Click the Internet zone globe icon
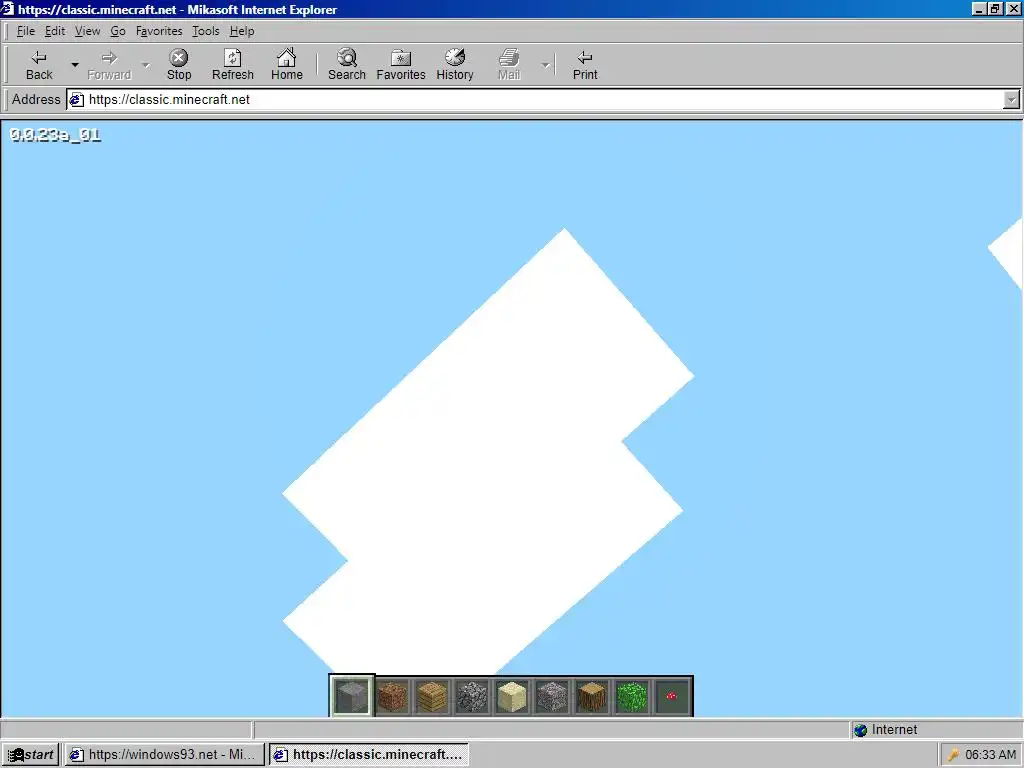 click(861, 730)
